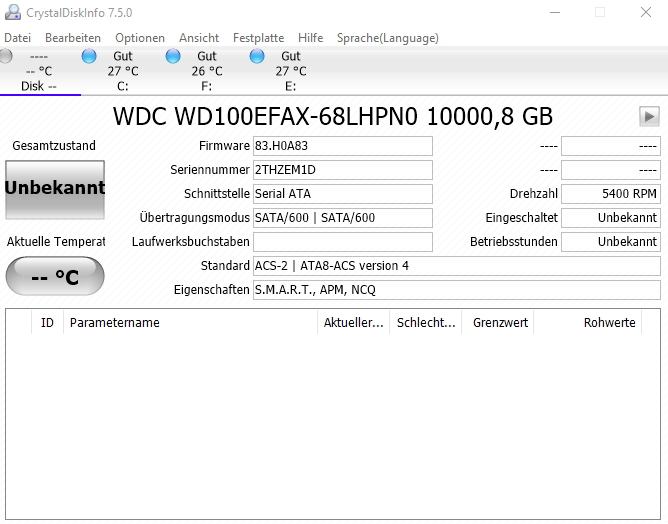Select the gray status icon for Disk --

point(6,56)
